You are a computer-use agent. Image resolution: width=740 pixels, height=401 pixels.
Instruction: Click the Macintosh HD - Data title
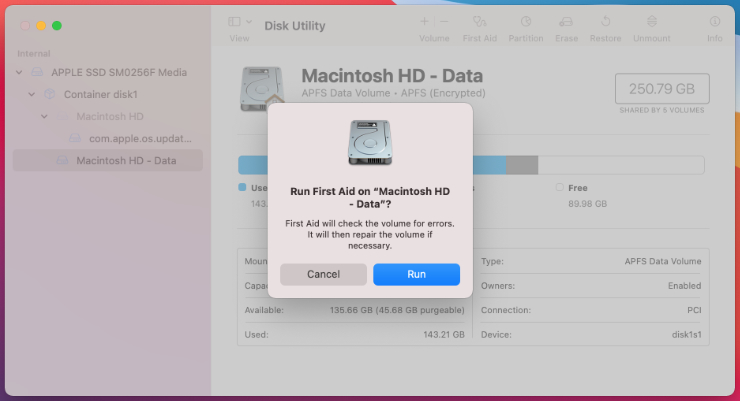pyautogui.click(x=392, y=76)
